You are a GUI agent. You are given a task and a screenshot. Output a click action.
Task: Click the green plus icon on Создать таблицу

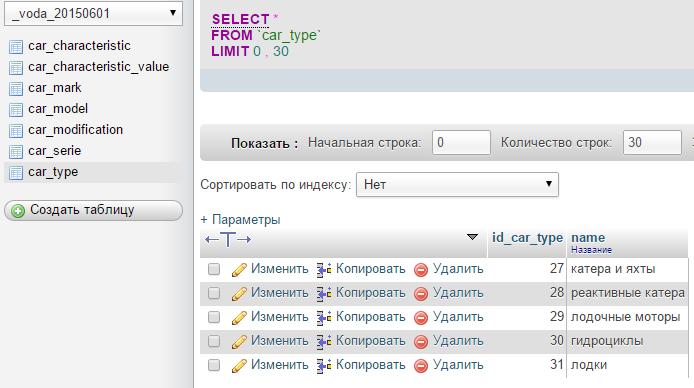tap(18, 211)
